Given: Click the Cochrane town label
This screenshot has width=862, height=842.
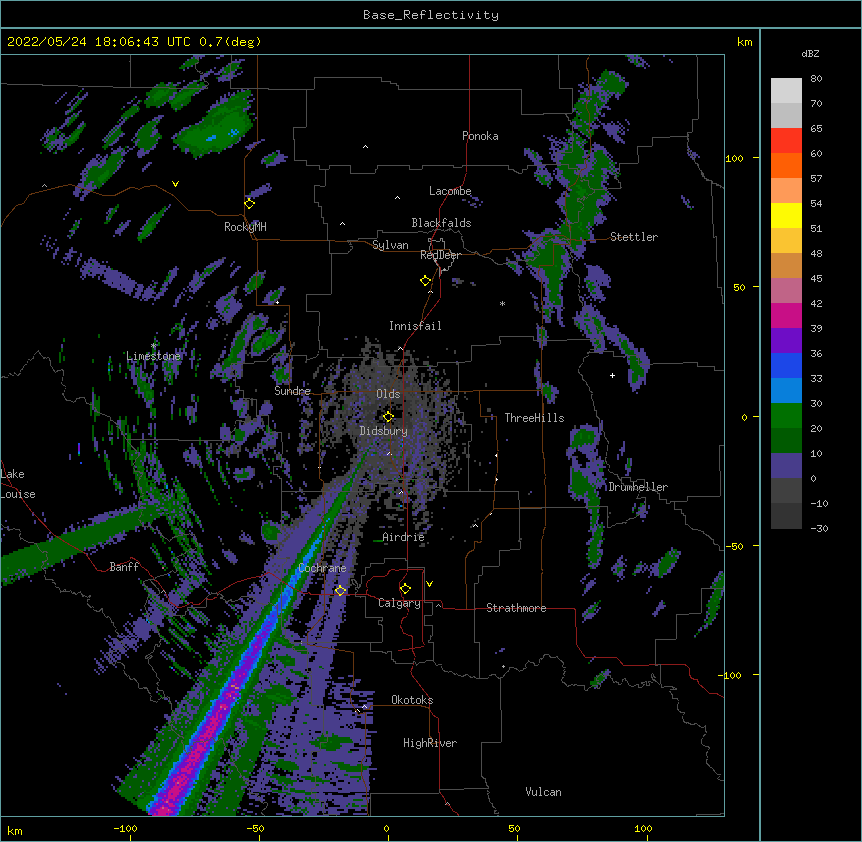Looking at the screenshot, I should (x=322, y=568).
